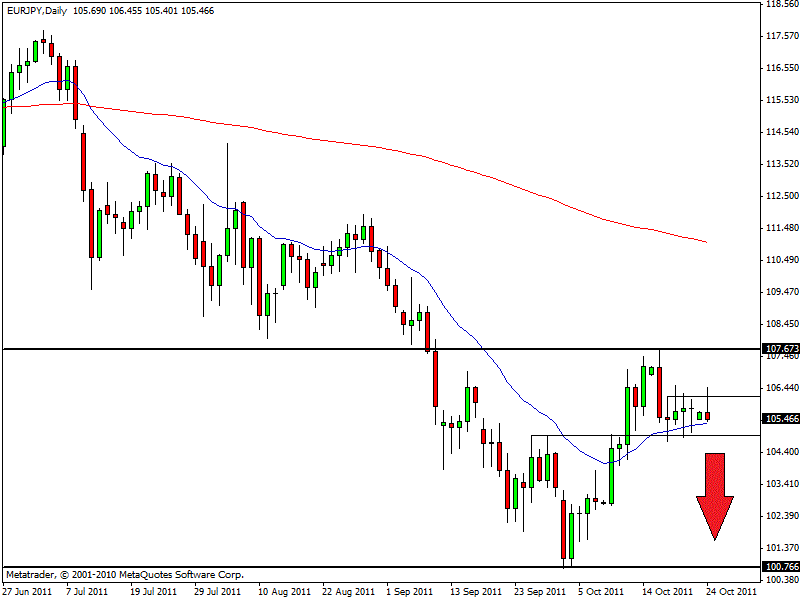
Task: Click the 107.673 resistance price label
Action: (x=781, y=349)
